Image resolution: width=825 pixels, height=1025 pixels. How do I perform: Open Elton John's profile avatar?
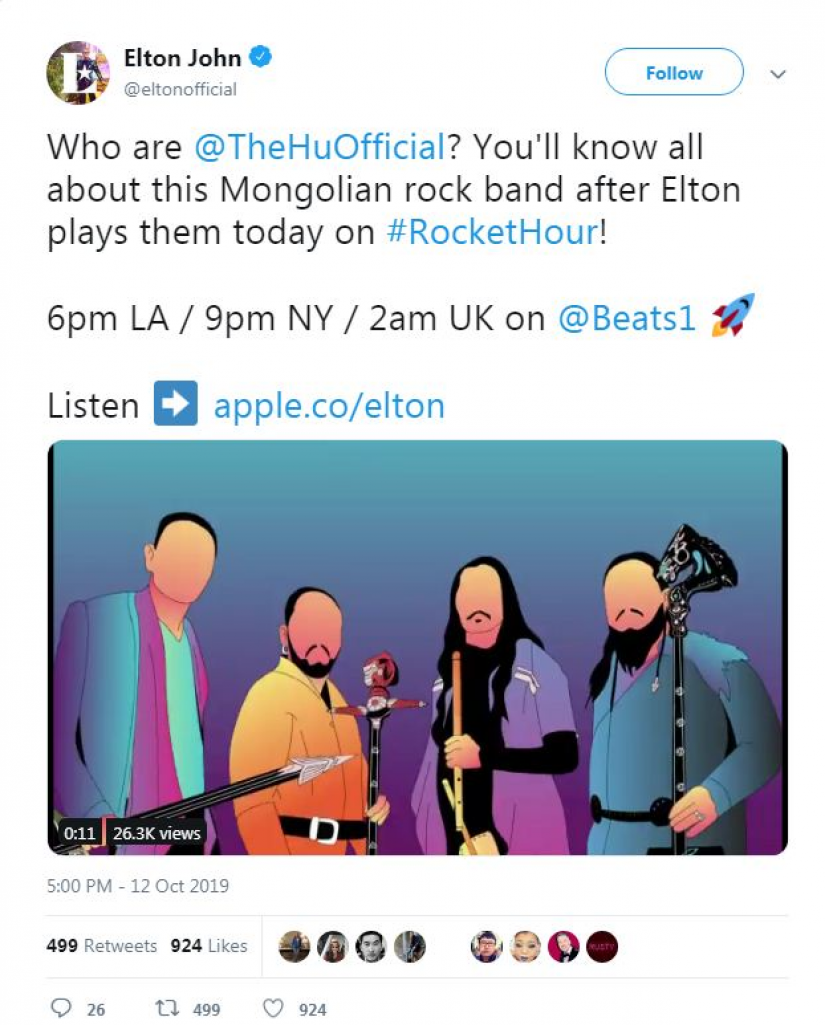(78, 73)
